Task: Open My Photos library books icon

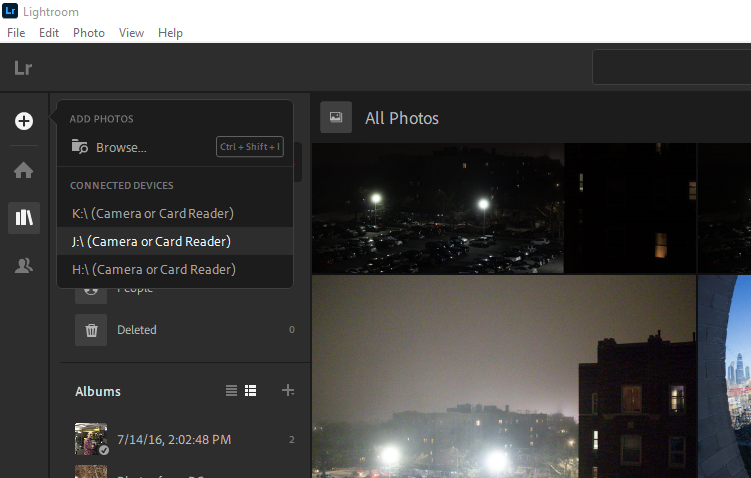Action: click(24, 218)
